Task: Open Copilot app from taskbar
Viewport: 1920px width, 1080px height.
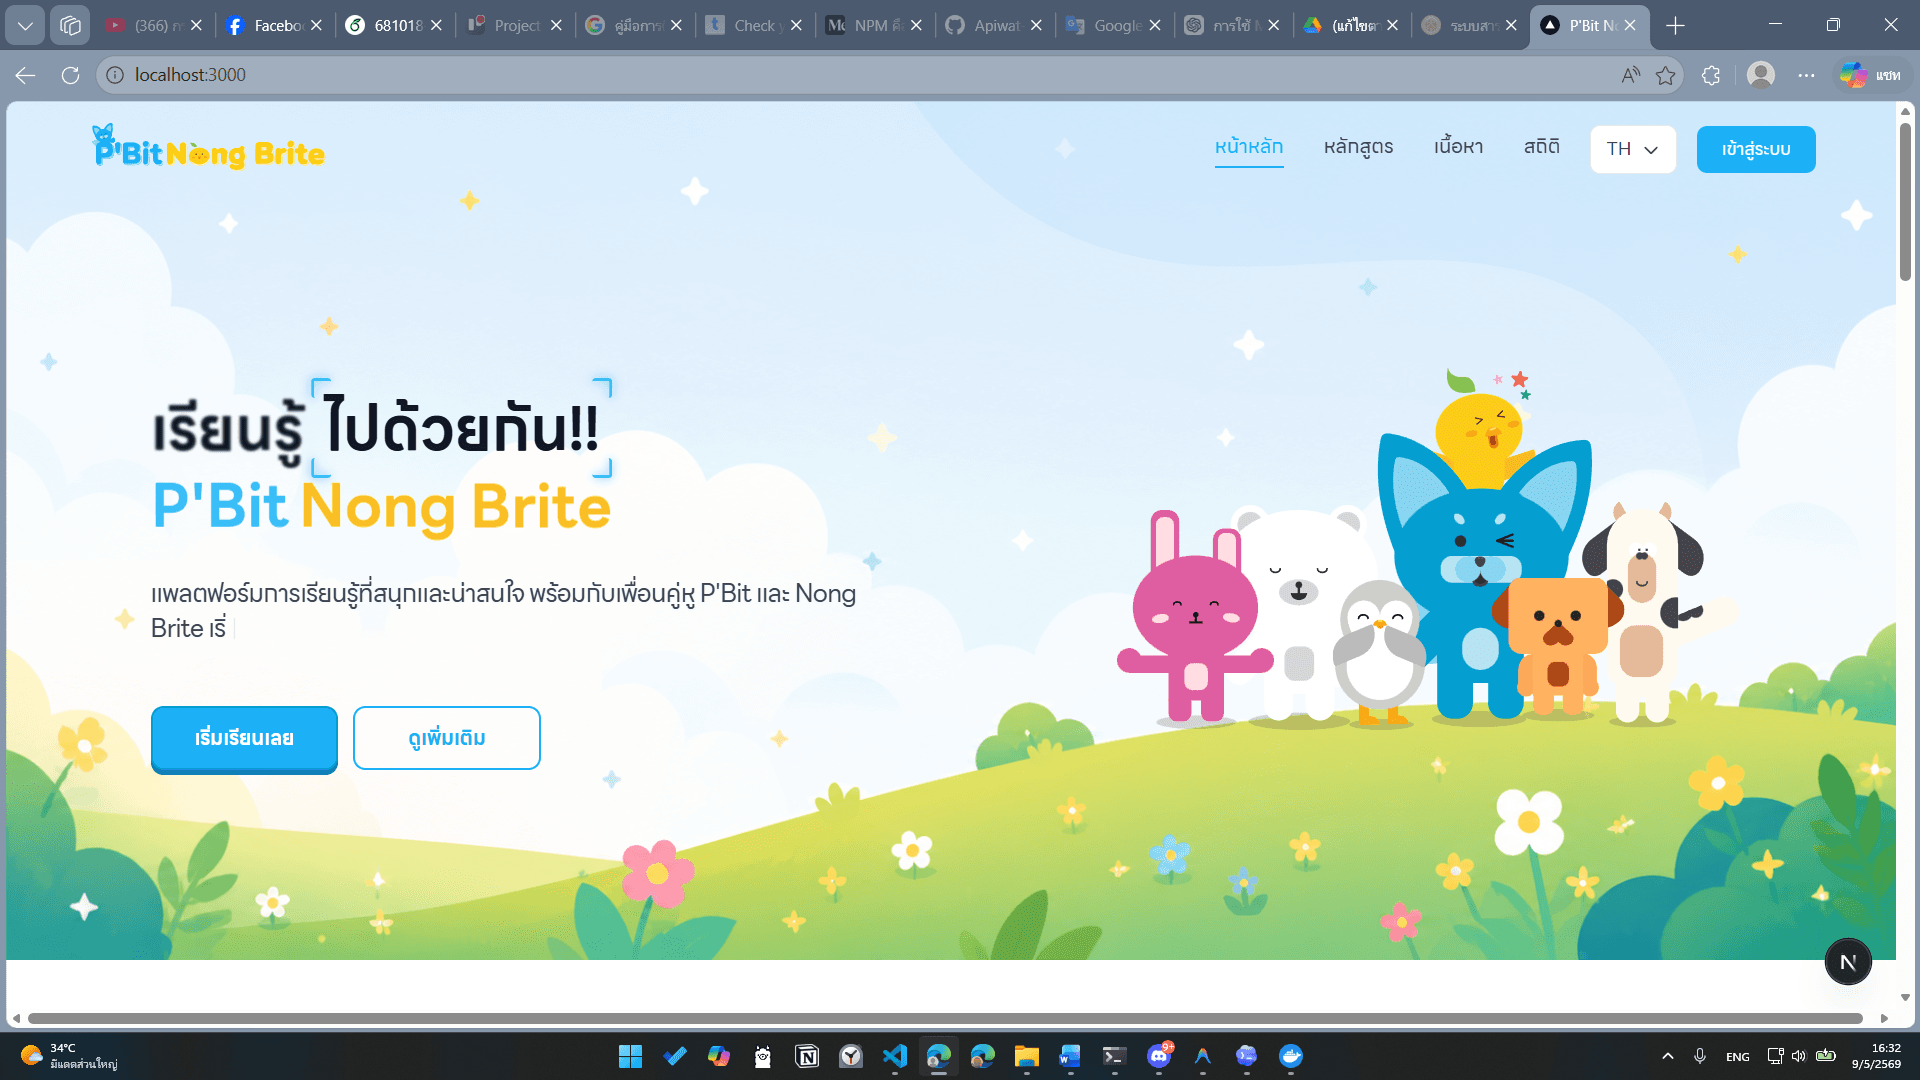Action: 719,1056
